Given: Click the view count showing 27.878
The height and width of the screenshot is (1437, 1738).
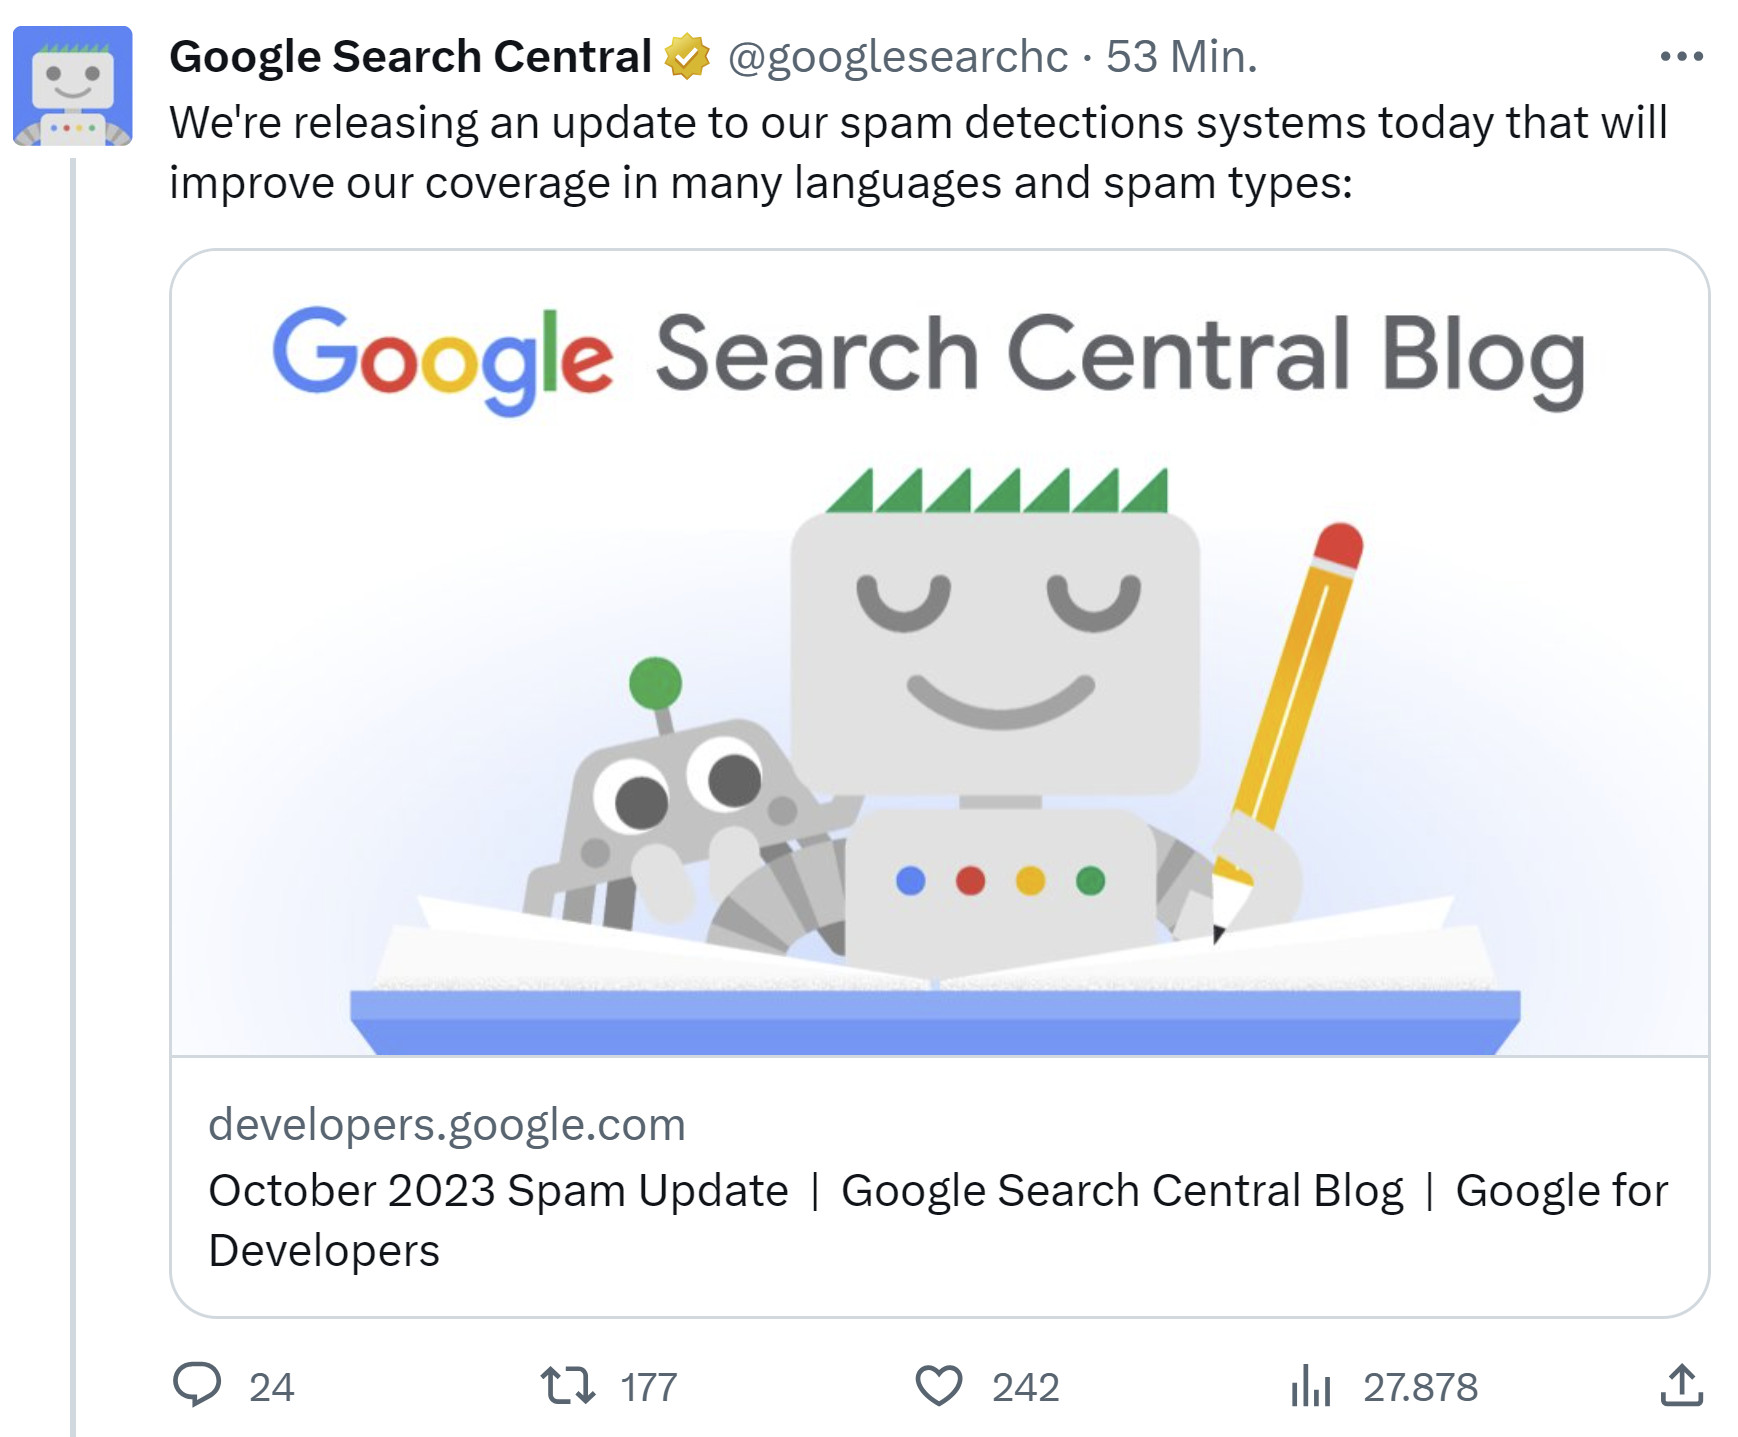Looking at the screenshot, I should pyautogui.click(x=1420, y=1387).
